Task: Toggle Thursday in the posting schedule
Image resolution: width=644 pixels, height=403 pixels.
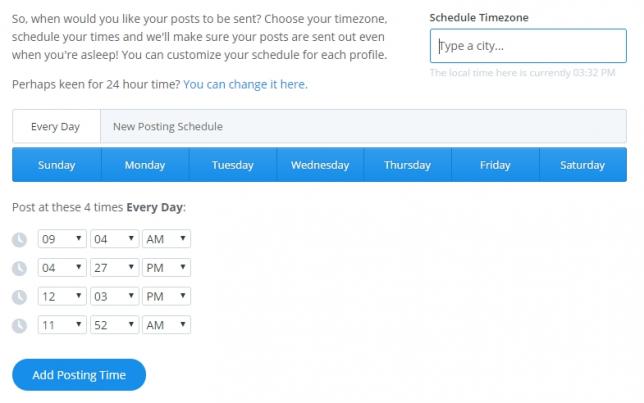Action: pos(407,165)
